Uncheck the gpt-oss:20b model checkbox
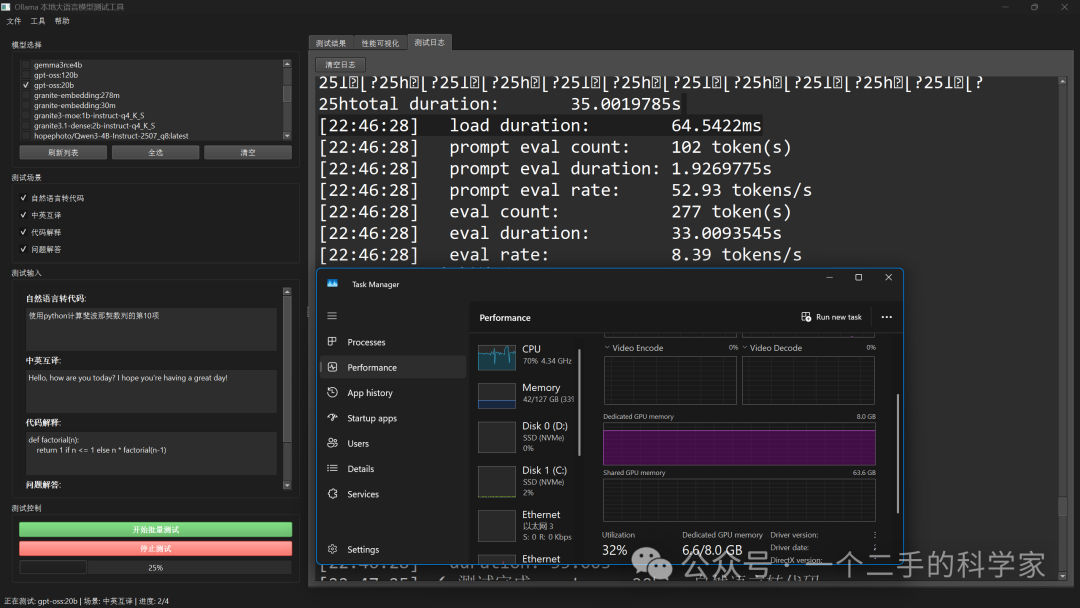1080x608 pixels. [26, 85]
